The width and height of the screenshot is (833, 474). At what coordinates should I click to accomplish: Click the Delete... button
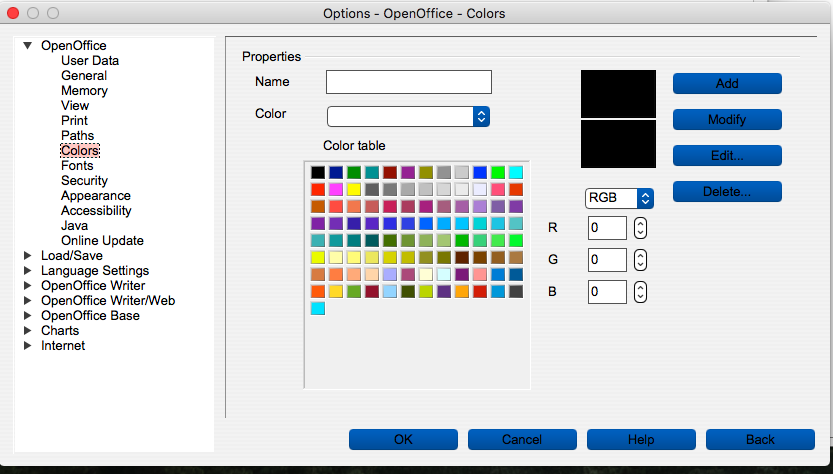727,191
